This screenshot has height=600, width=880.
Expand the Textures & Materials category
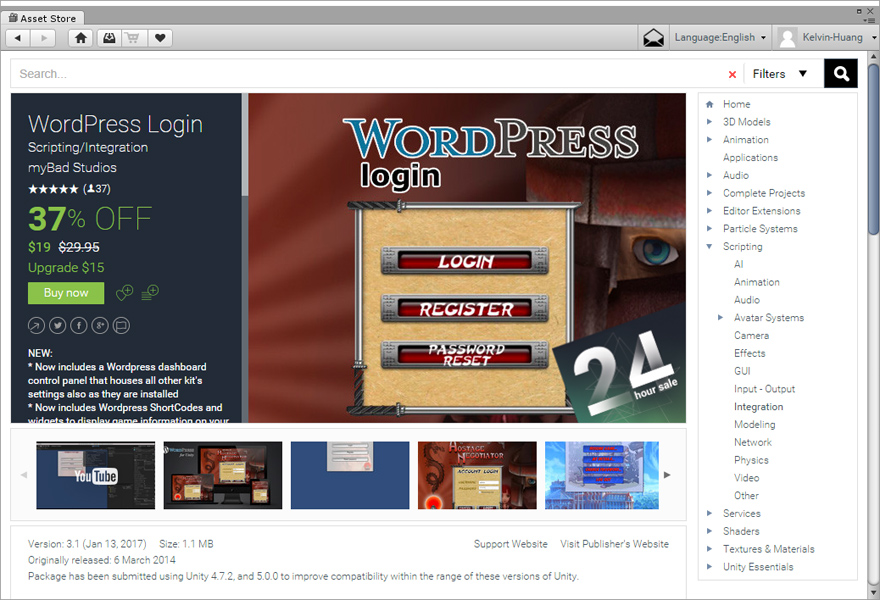(709, 549)
